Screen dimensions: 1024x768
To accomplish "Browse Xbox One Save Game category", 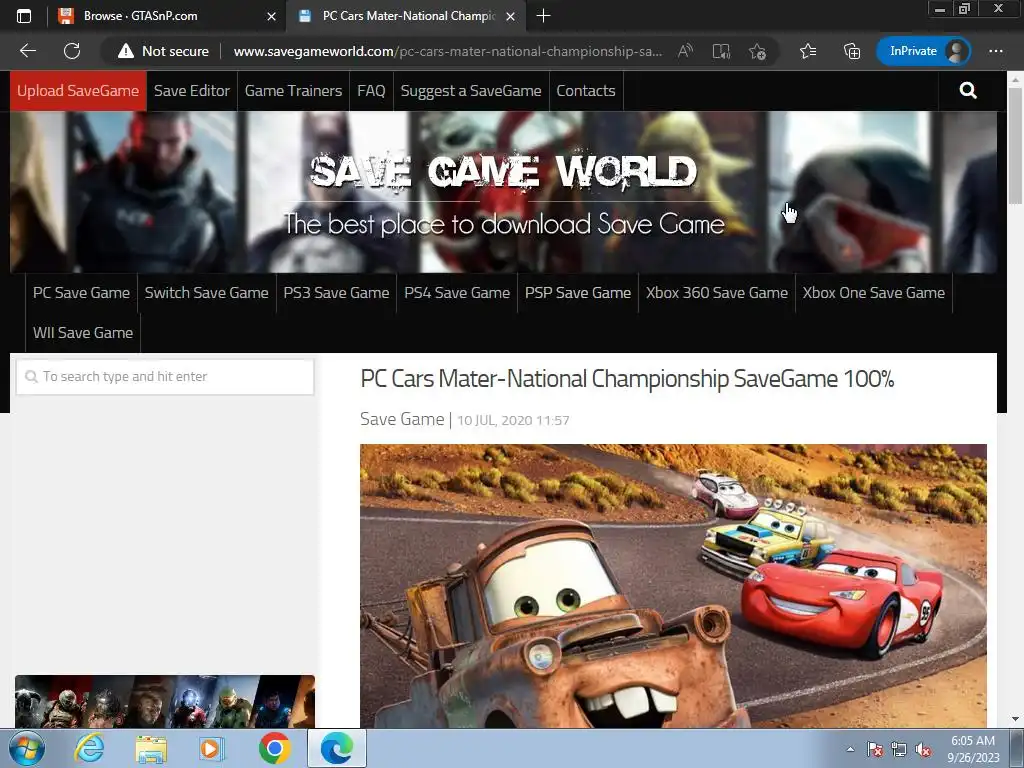I will [x=874, y=293].
